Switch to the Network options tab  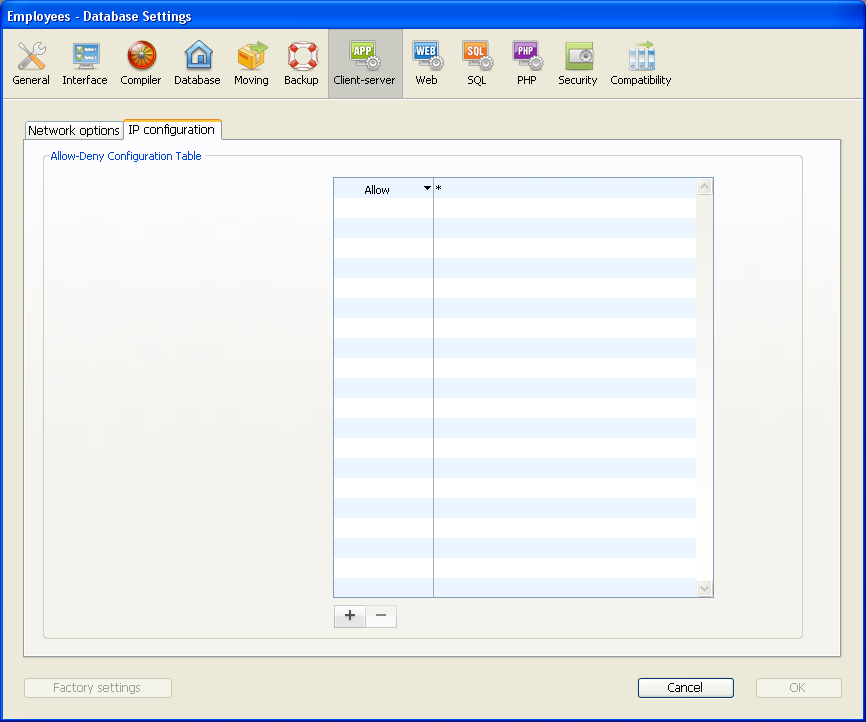(74, 131)
